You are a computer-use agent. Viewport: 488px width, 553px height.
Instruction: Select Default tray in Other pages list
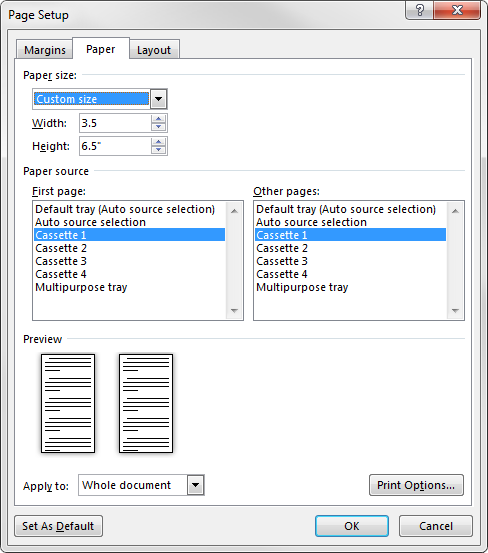(350, 209)
